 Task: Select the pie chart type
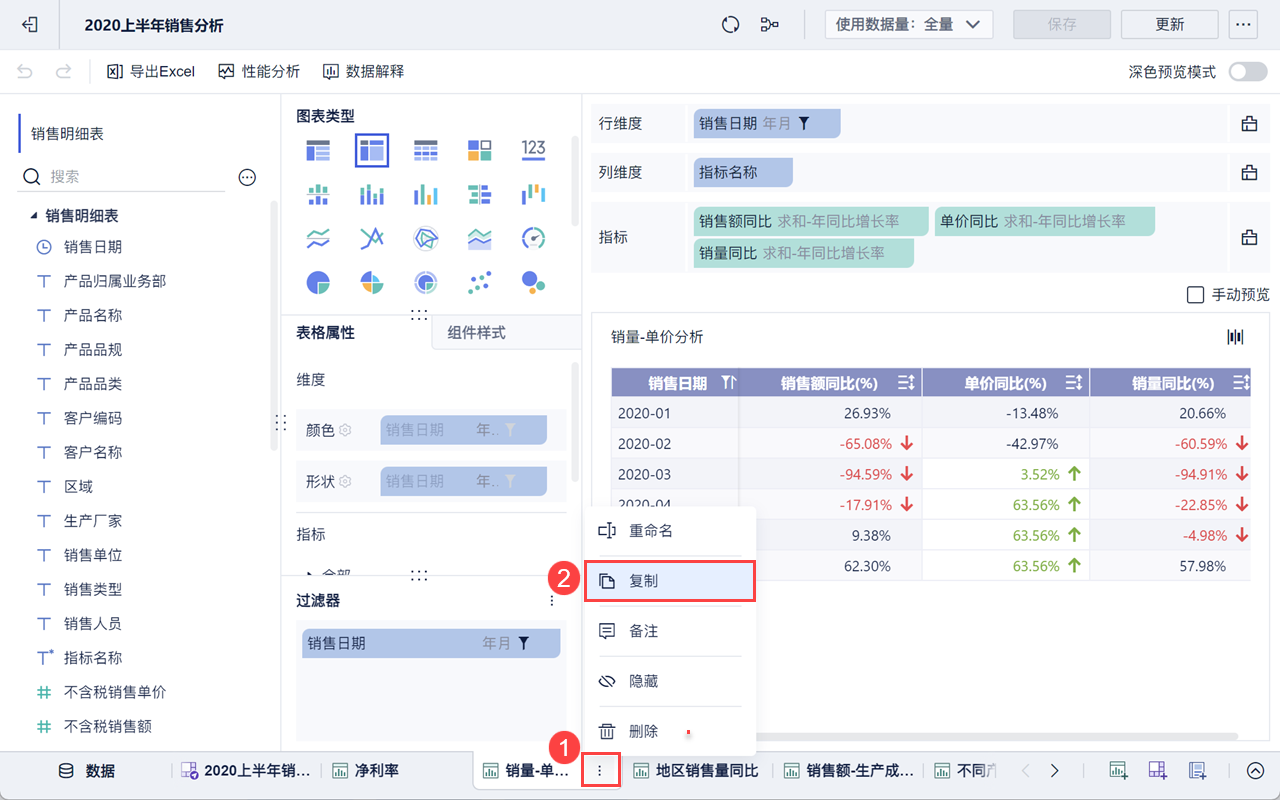click(x=318, y=283)
